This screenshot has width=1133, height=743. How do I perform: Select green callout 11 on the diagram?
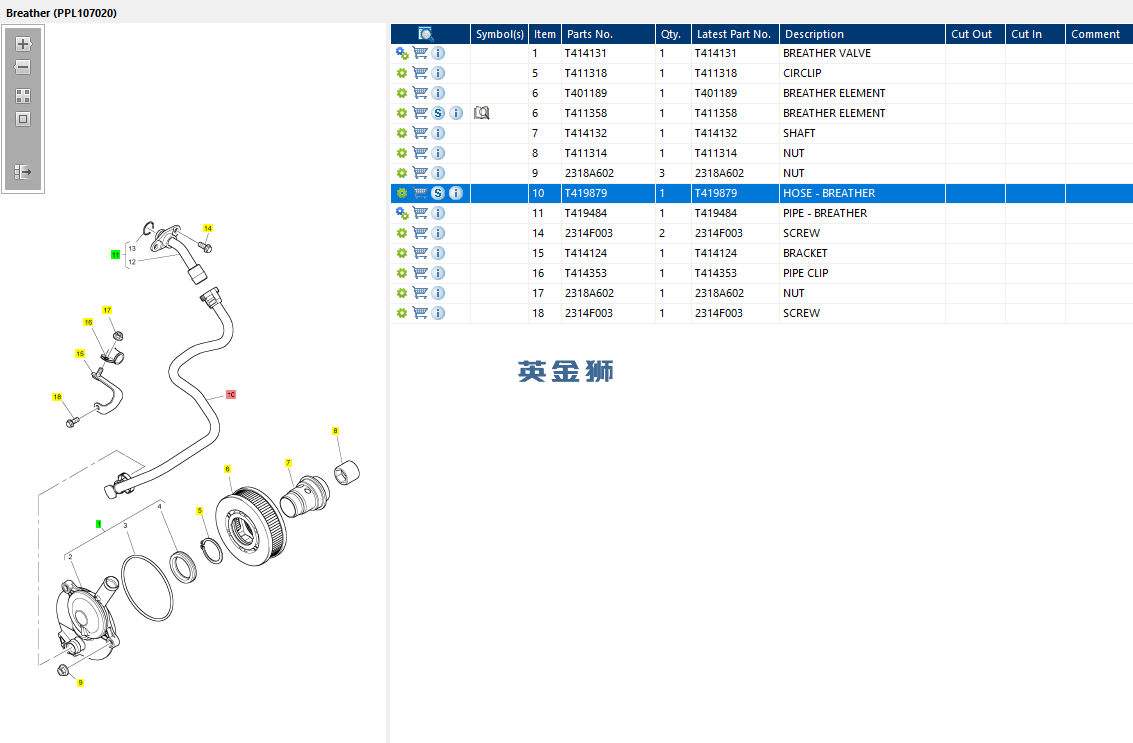(116, 254)
